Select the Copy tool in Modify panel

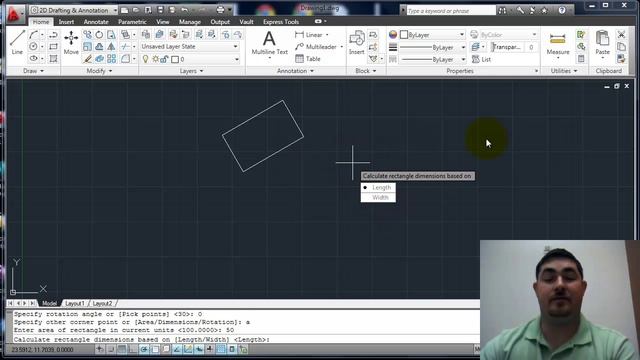point(87,35)
